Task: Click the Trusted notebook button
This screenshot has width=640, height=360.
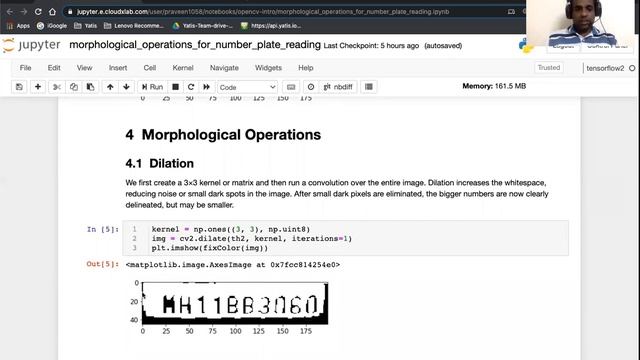Action: point(549,67)
